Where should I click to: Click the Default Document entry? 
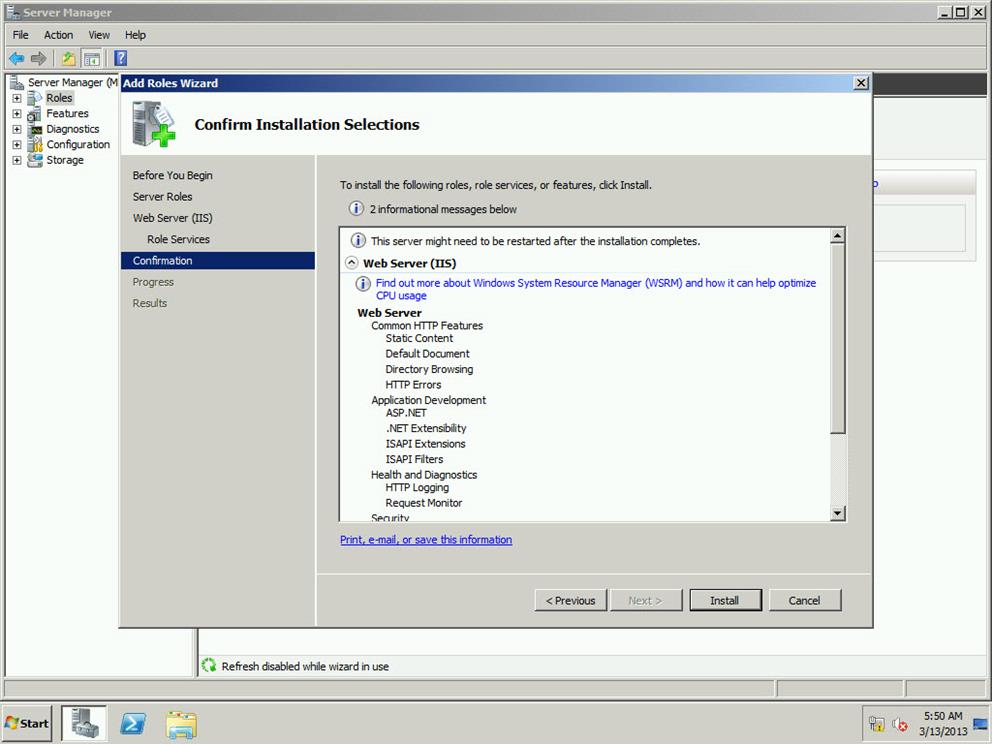(x=427, y=354)
